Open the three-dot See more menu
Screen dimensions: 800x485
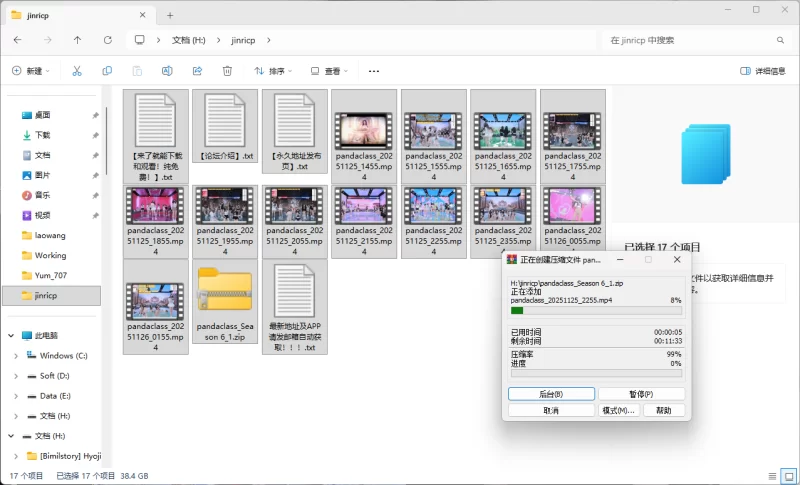coord(374,71)
